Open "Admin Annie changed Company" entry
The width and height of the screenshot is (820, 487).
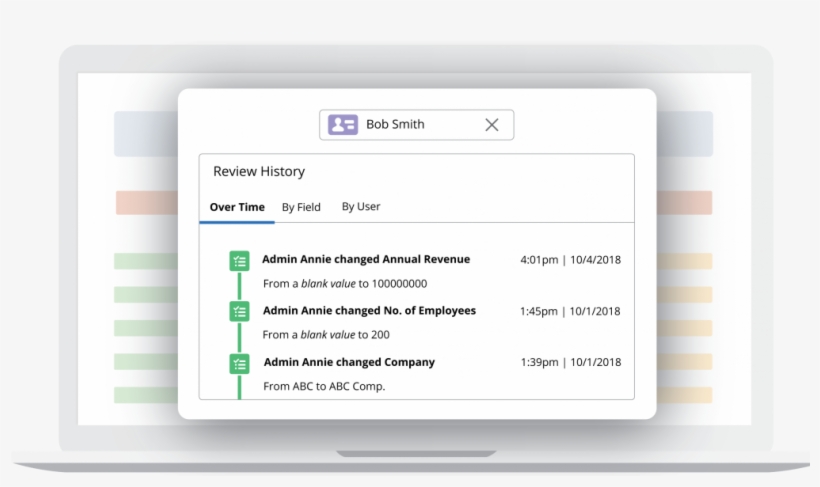349,362
